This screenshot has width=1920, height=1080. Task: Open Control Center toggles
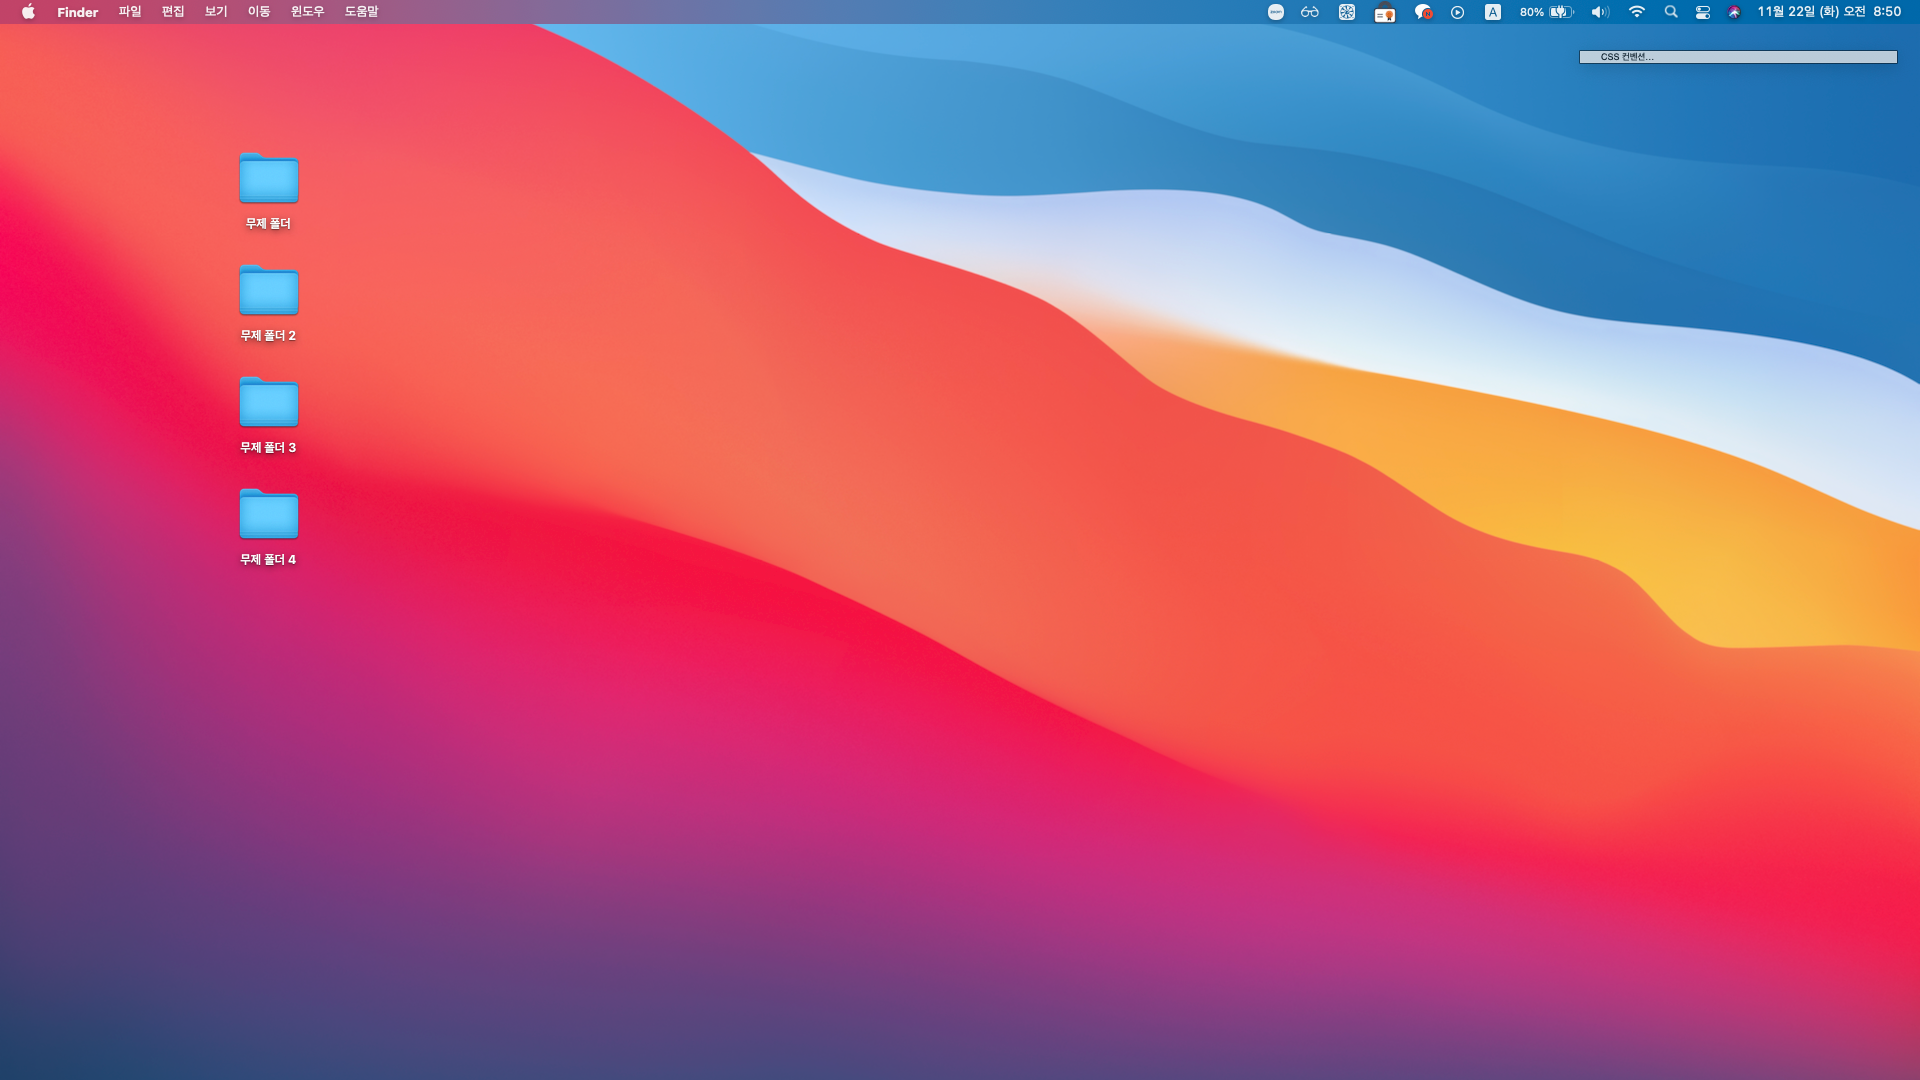pos(1703,12)
